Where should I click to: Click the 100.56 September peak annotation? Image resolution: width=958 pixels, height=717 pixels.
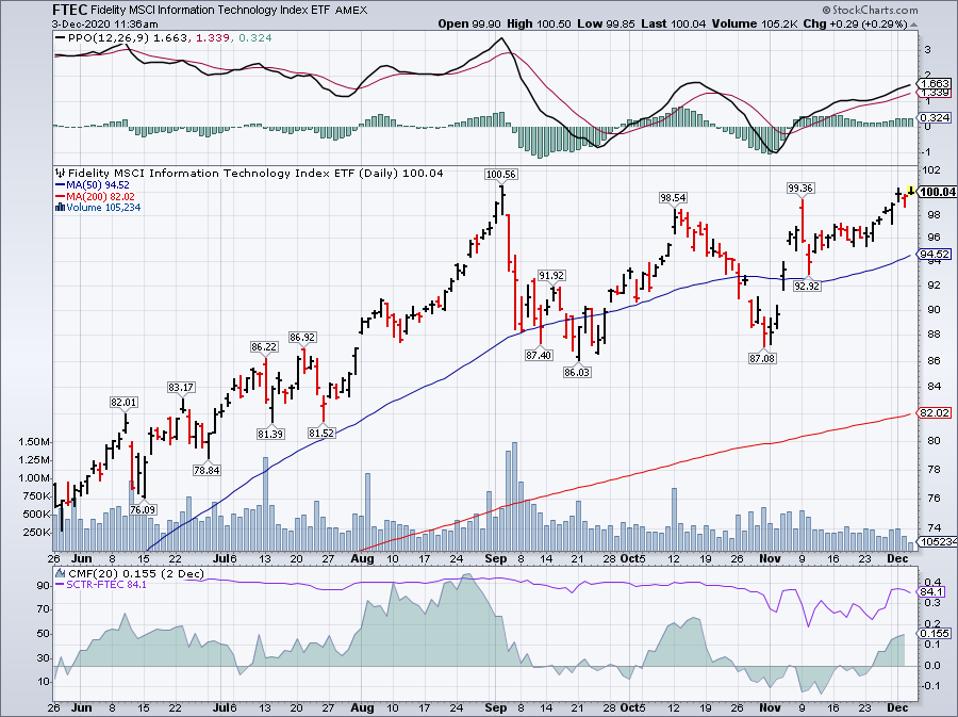500,174
